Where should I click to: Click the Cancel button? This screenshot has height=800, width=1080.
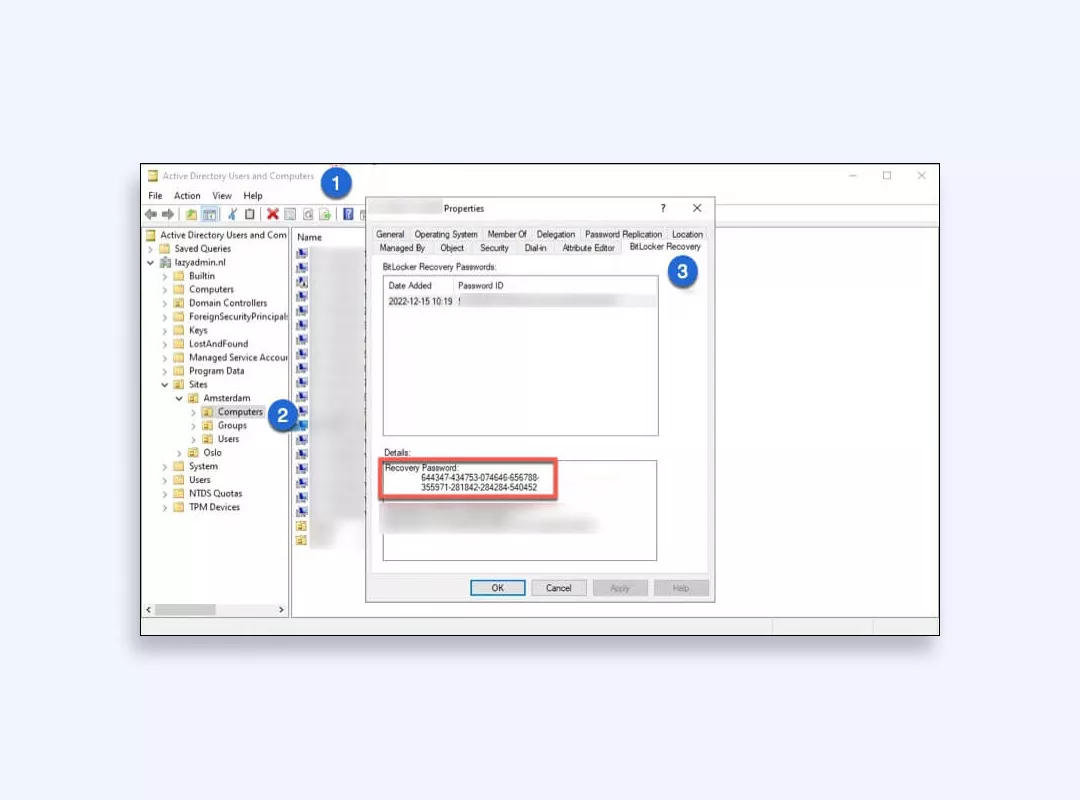coord(558,588)
